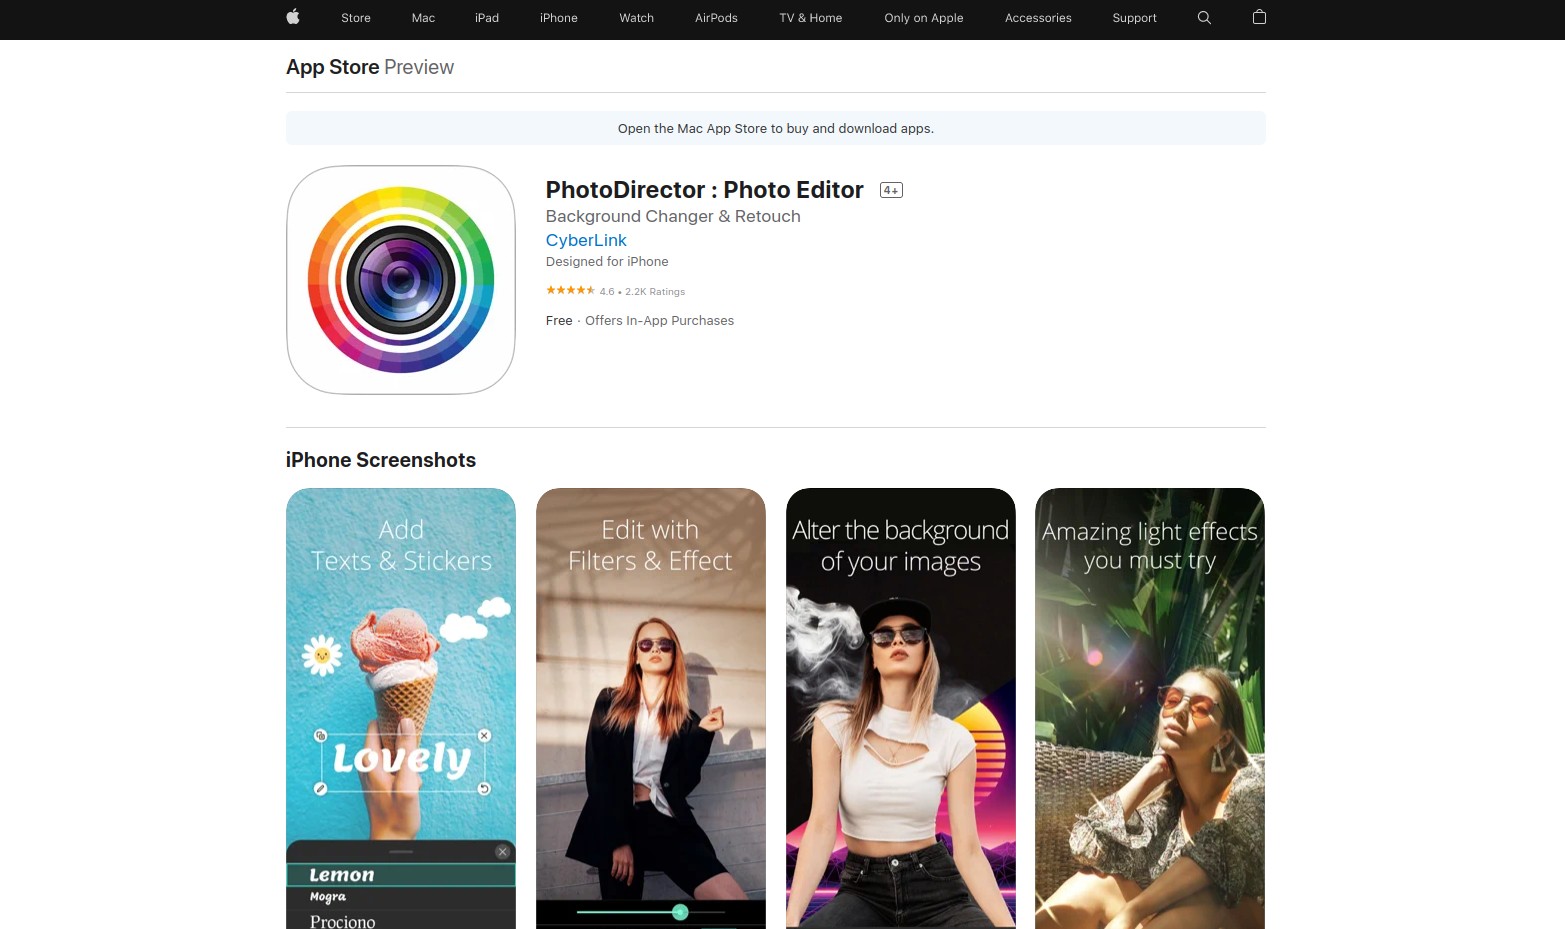Image resolution: width=1565 pixels, height=929 pixels.
Task: Open Only on Apple menu item
Action: (924, 18)
